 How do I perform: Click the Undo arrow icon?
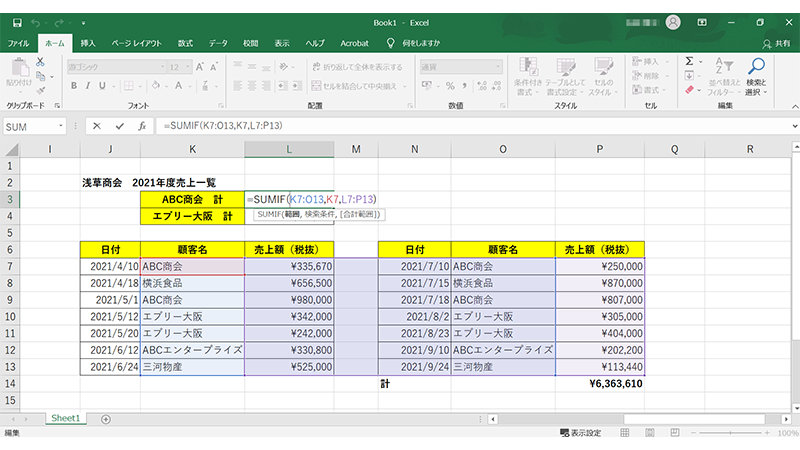pos(36,23)
